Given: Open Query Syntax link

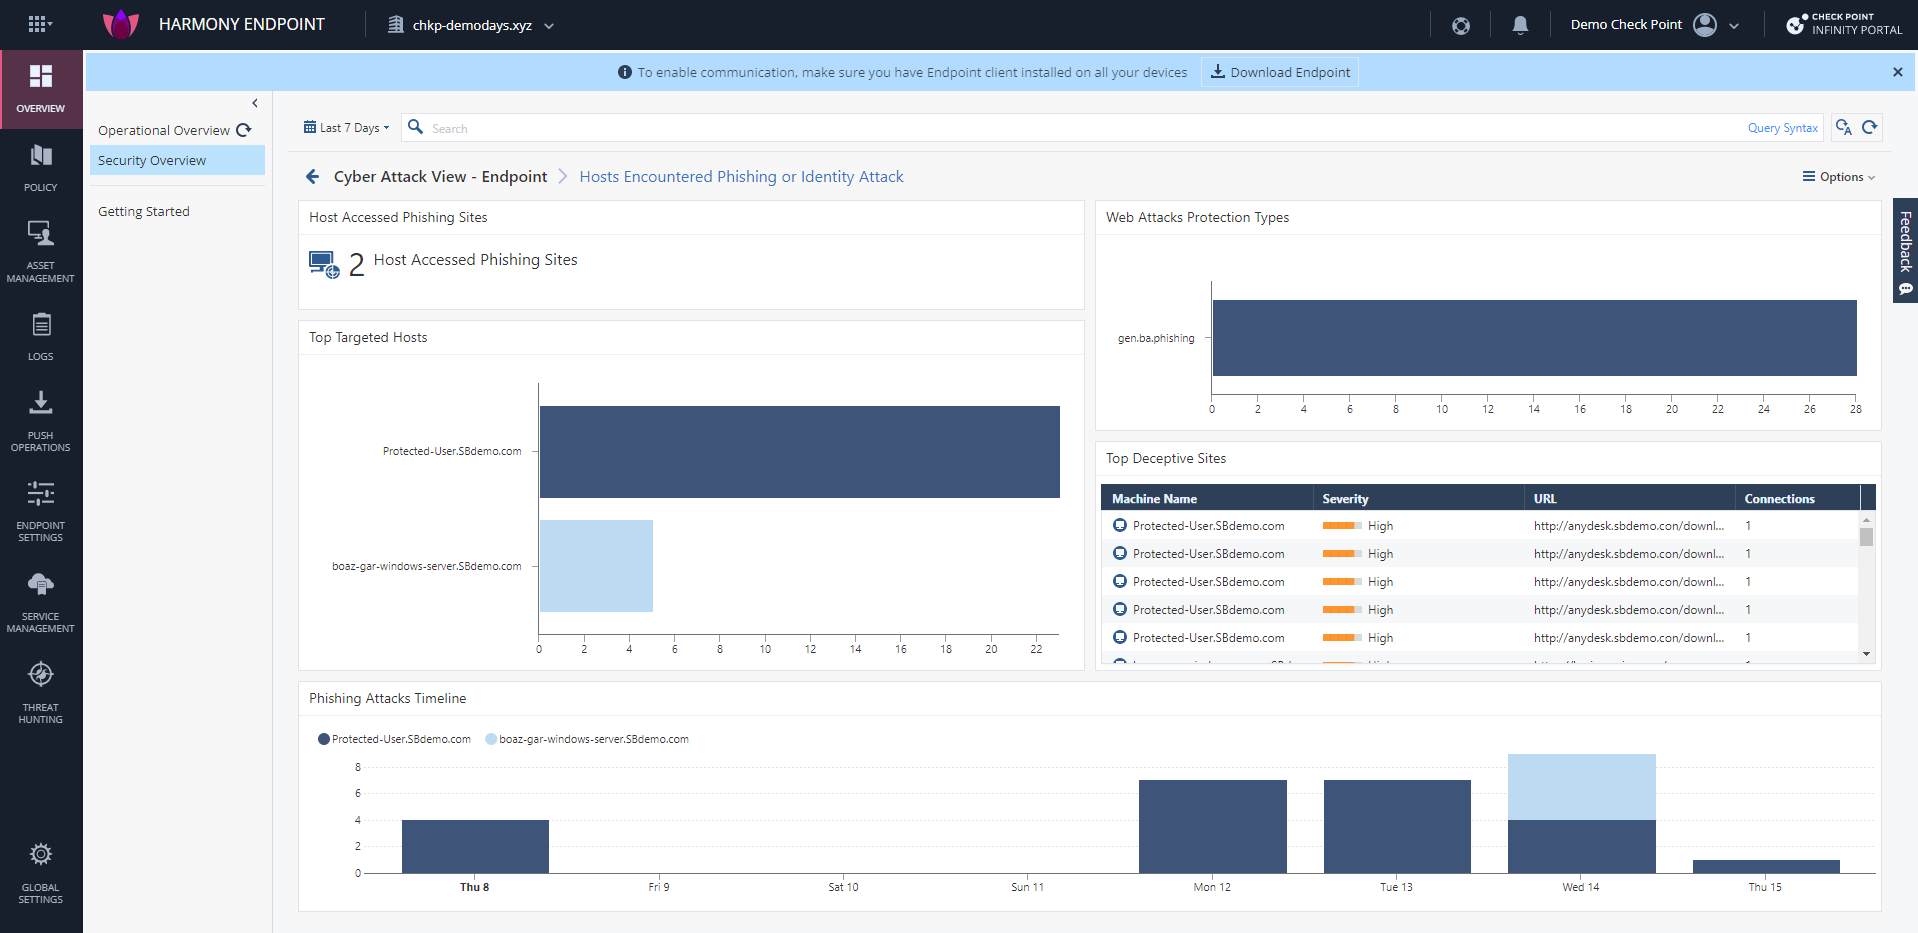Looking at the screenshot, I should 1782,128.
